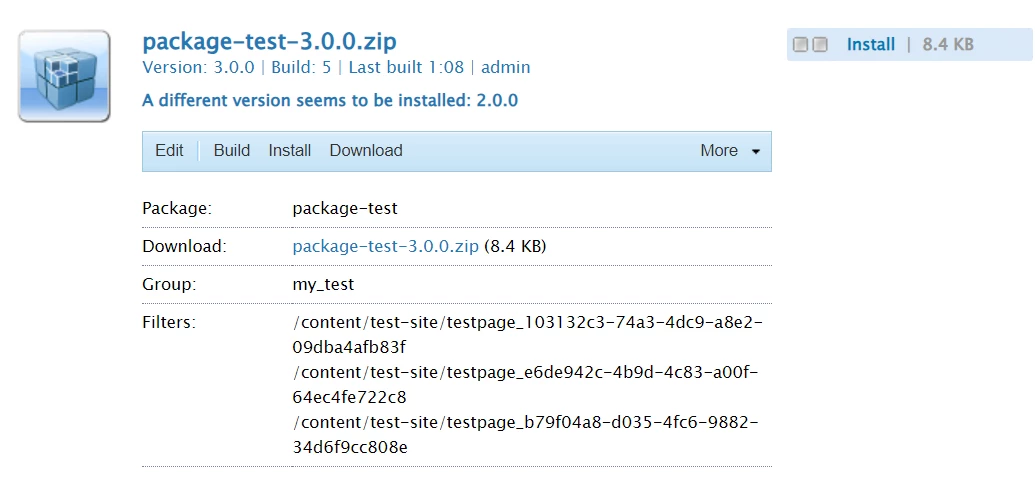
Task: Click the Last built 1:08 timestamp
Action: 405,68
